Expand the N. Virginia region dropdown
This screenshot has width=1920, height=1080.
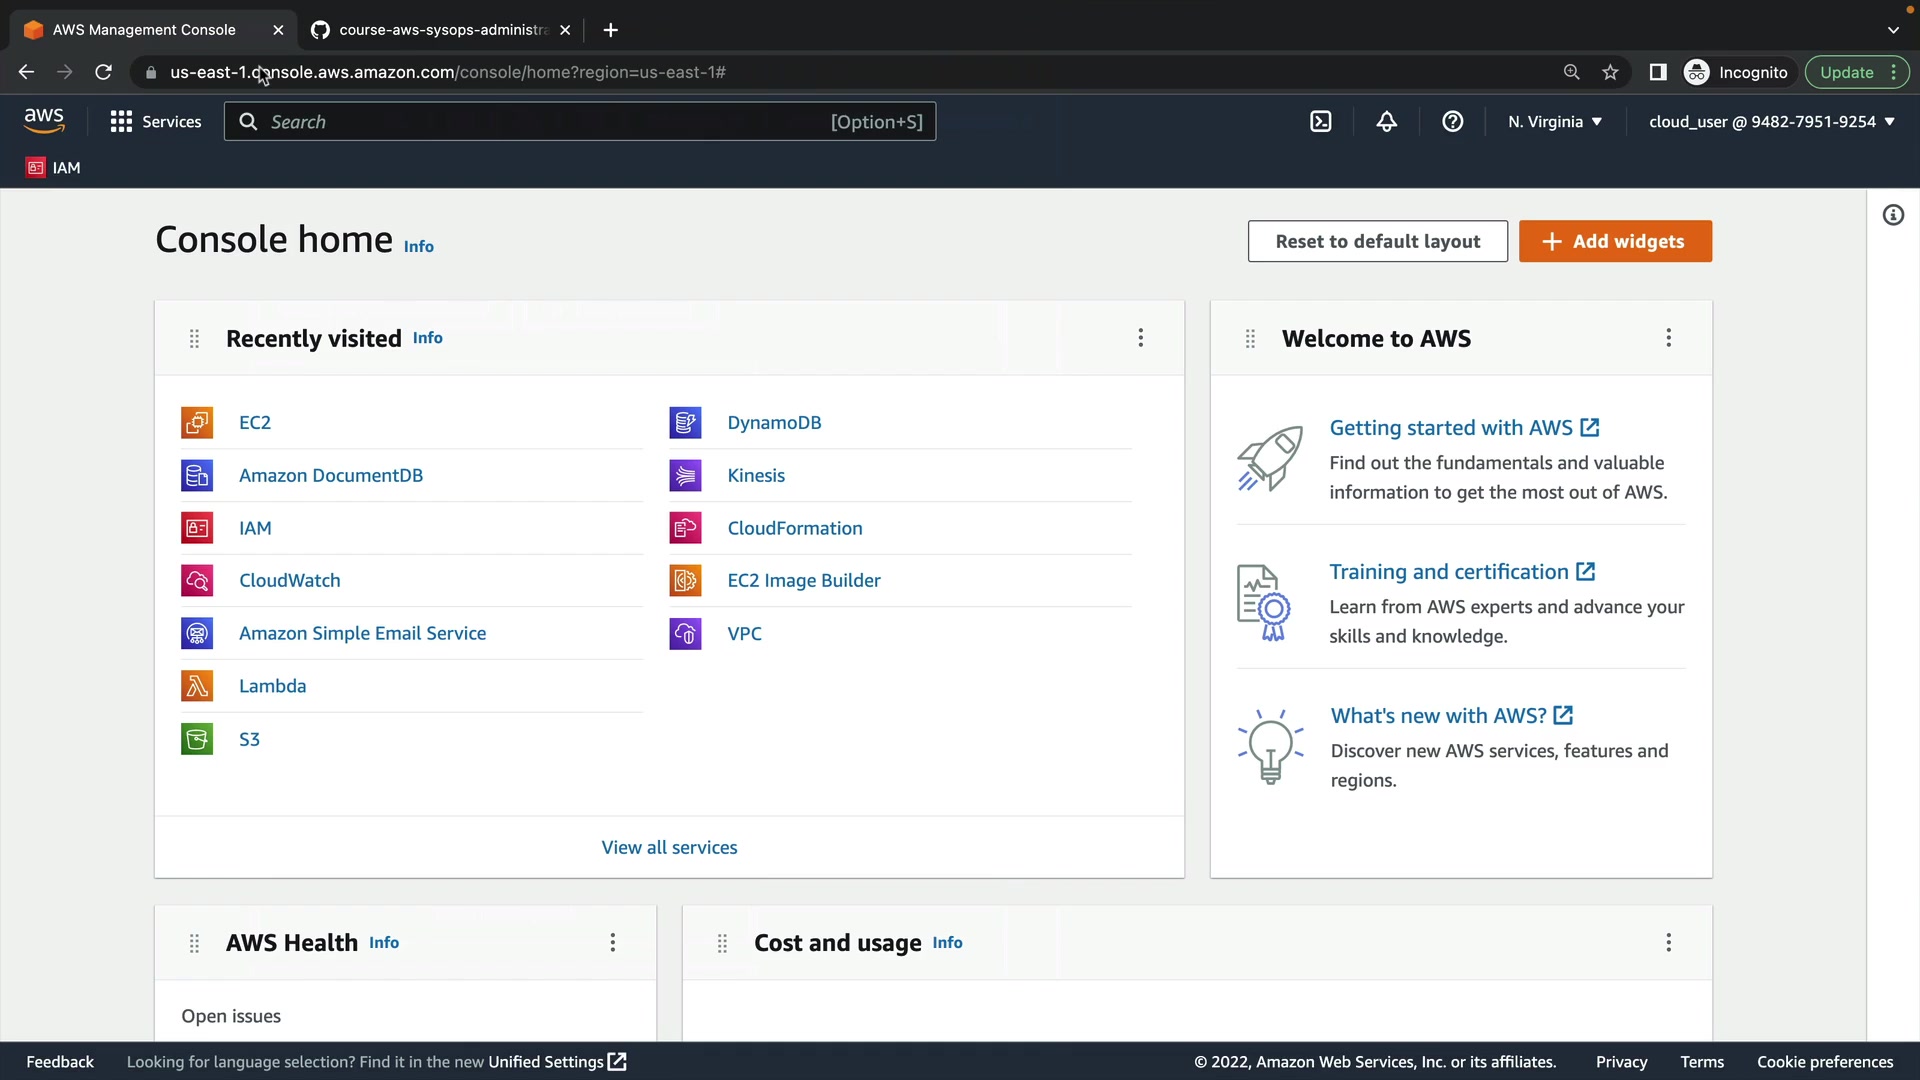(1555, 122)
